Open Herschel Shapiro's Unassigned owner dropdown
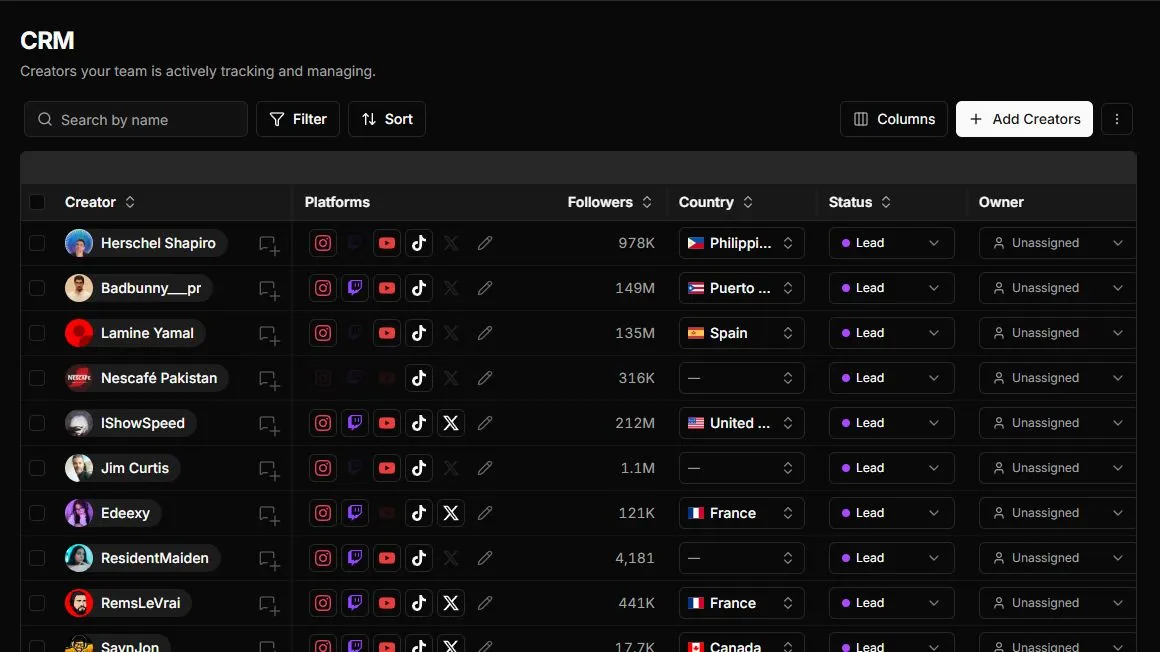This screenshot has height=652, width=1160. 1057,243
